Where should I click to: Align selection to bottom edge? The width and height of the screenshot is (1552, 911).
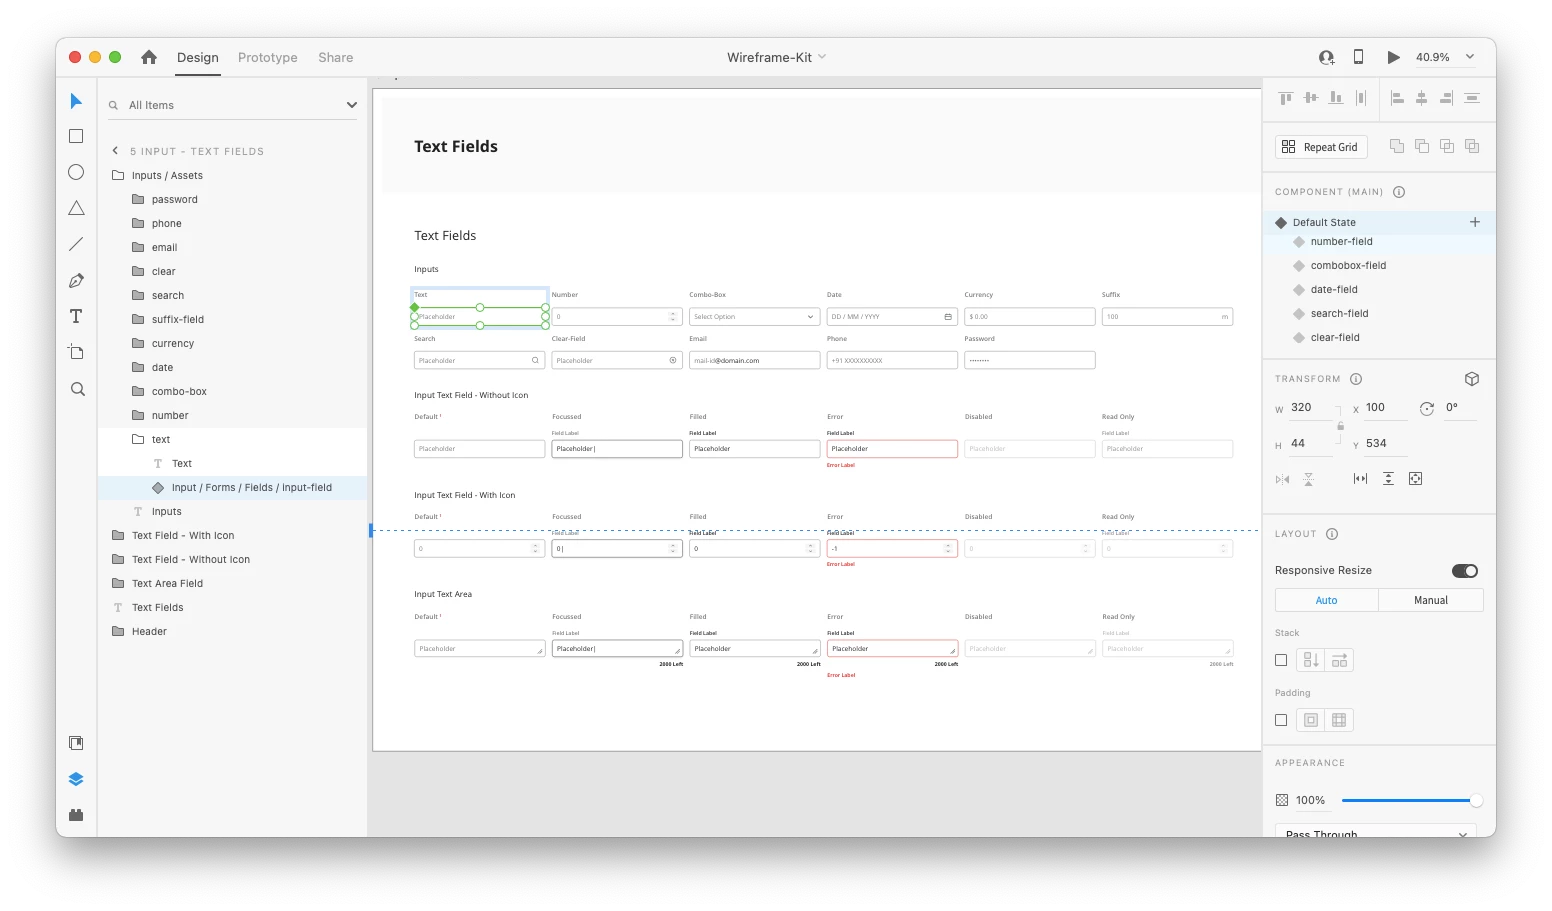point(1336,98)
